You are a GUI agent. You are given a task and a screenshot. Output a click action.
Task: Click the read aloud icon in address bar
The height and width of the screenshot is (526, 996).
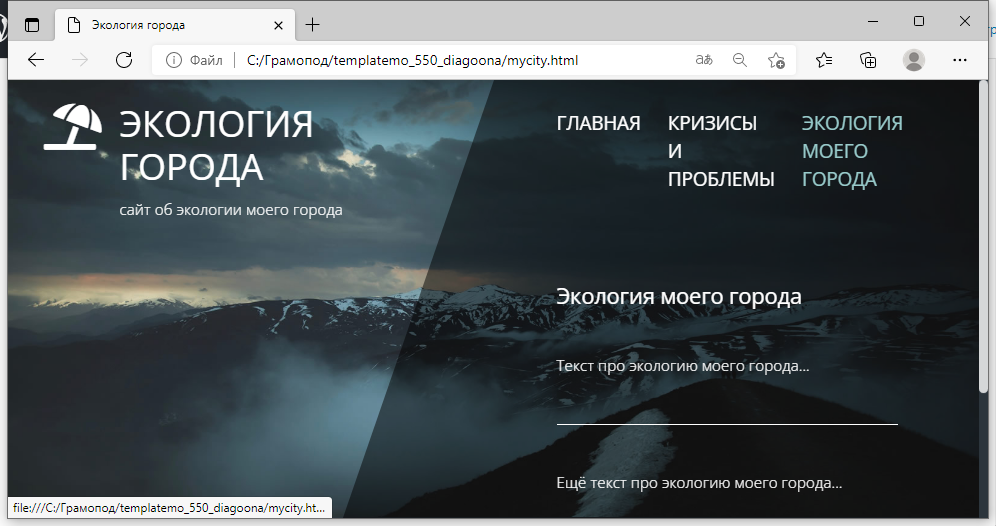point(705,60)
